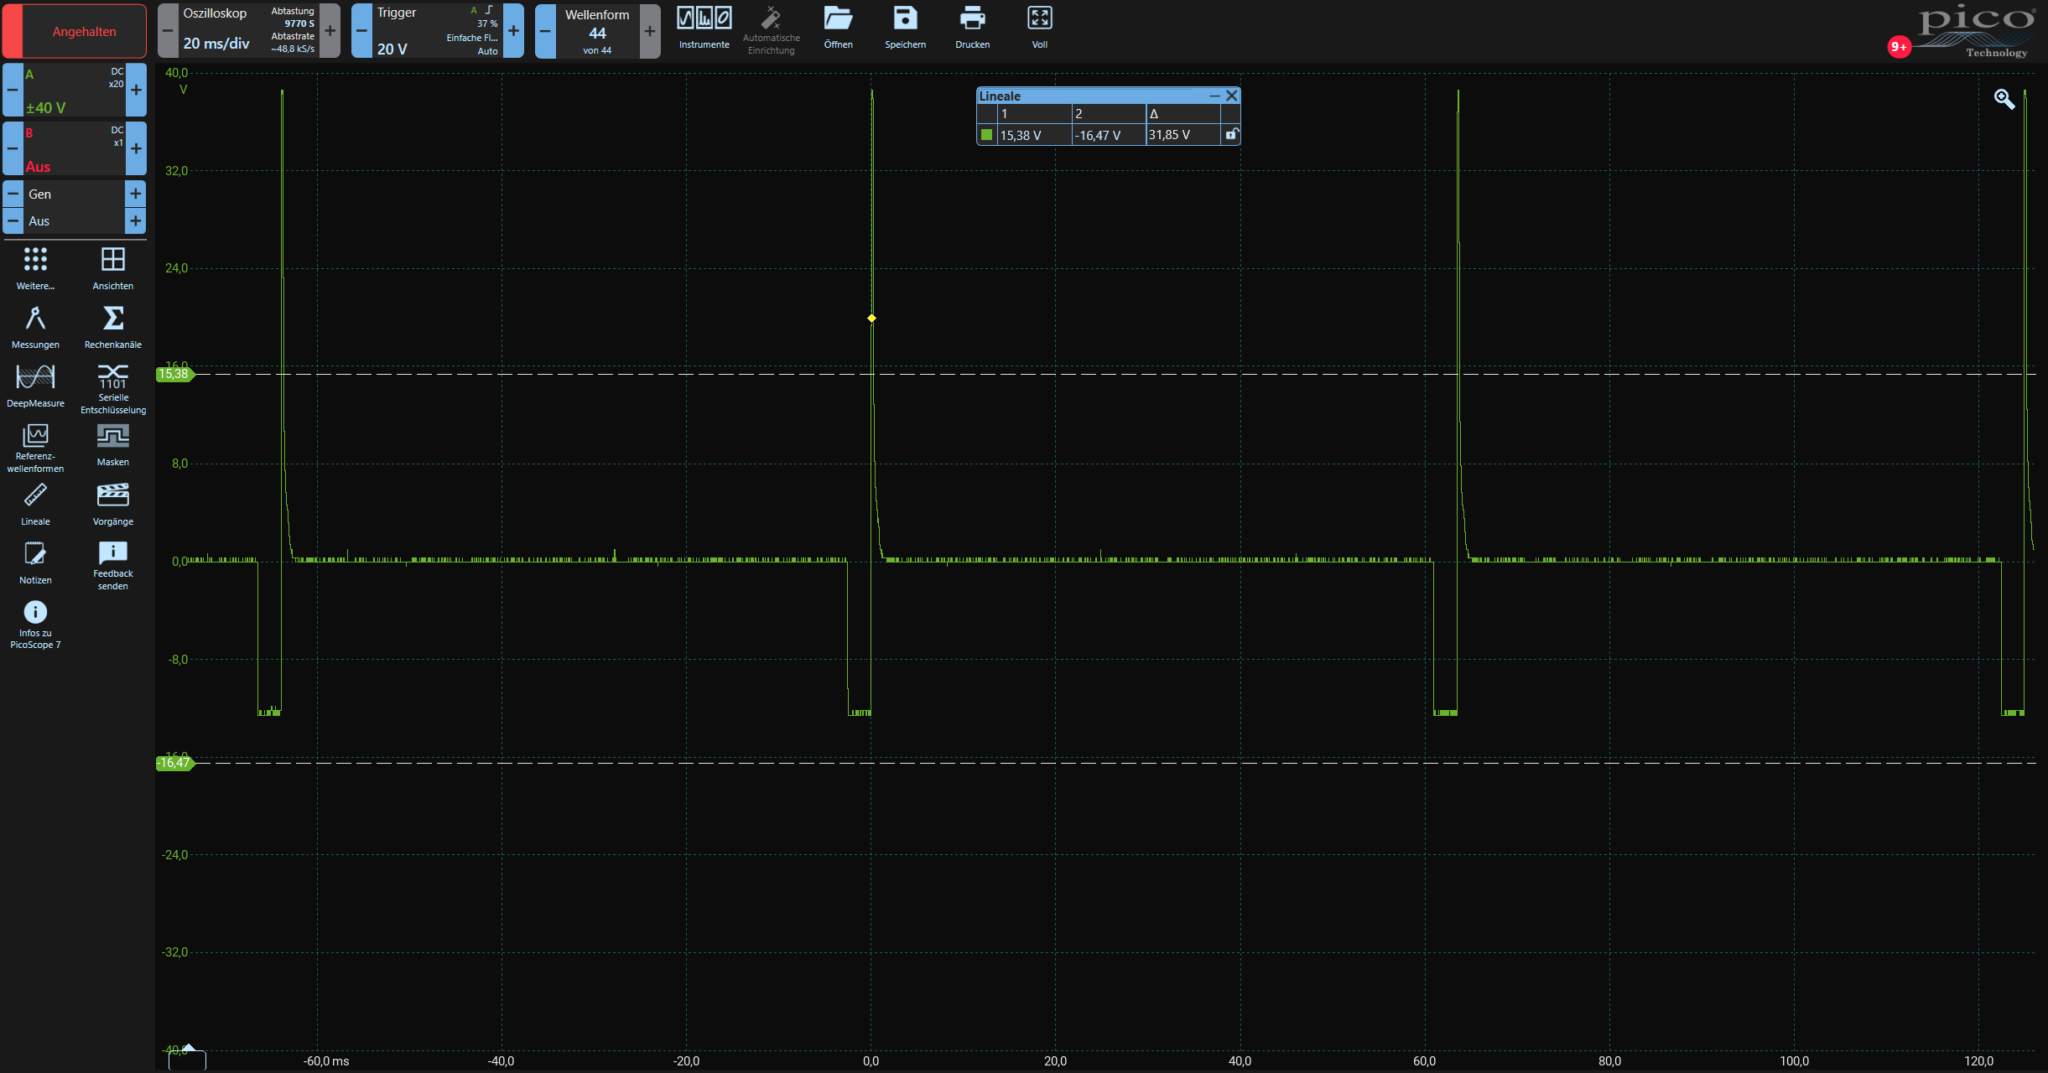Open Referenzwellenformen panel
Viewport: 2048px width, 1073px height.
tap(35, 446)
